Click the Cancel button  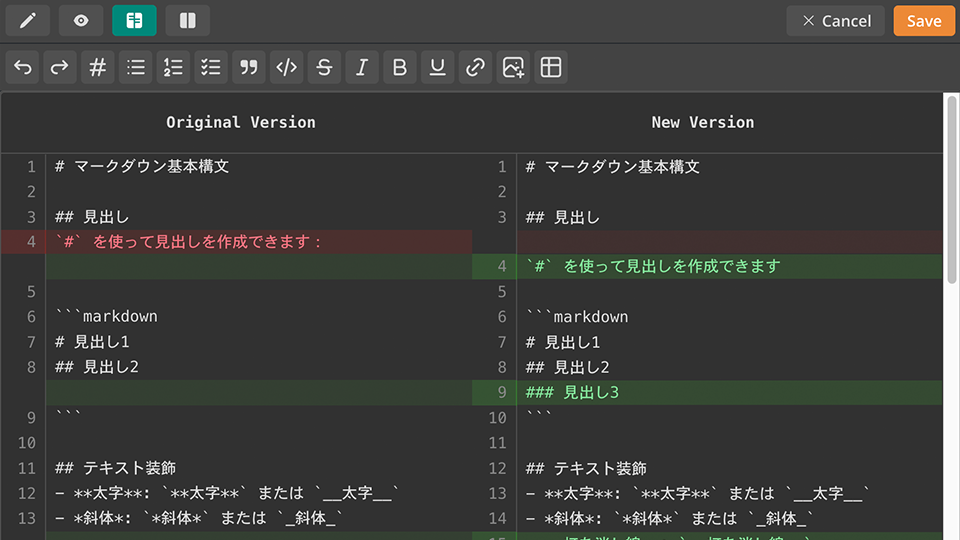point(836,21)
